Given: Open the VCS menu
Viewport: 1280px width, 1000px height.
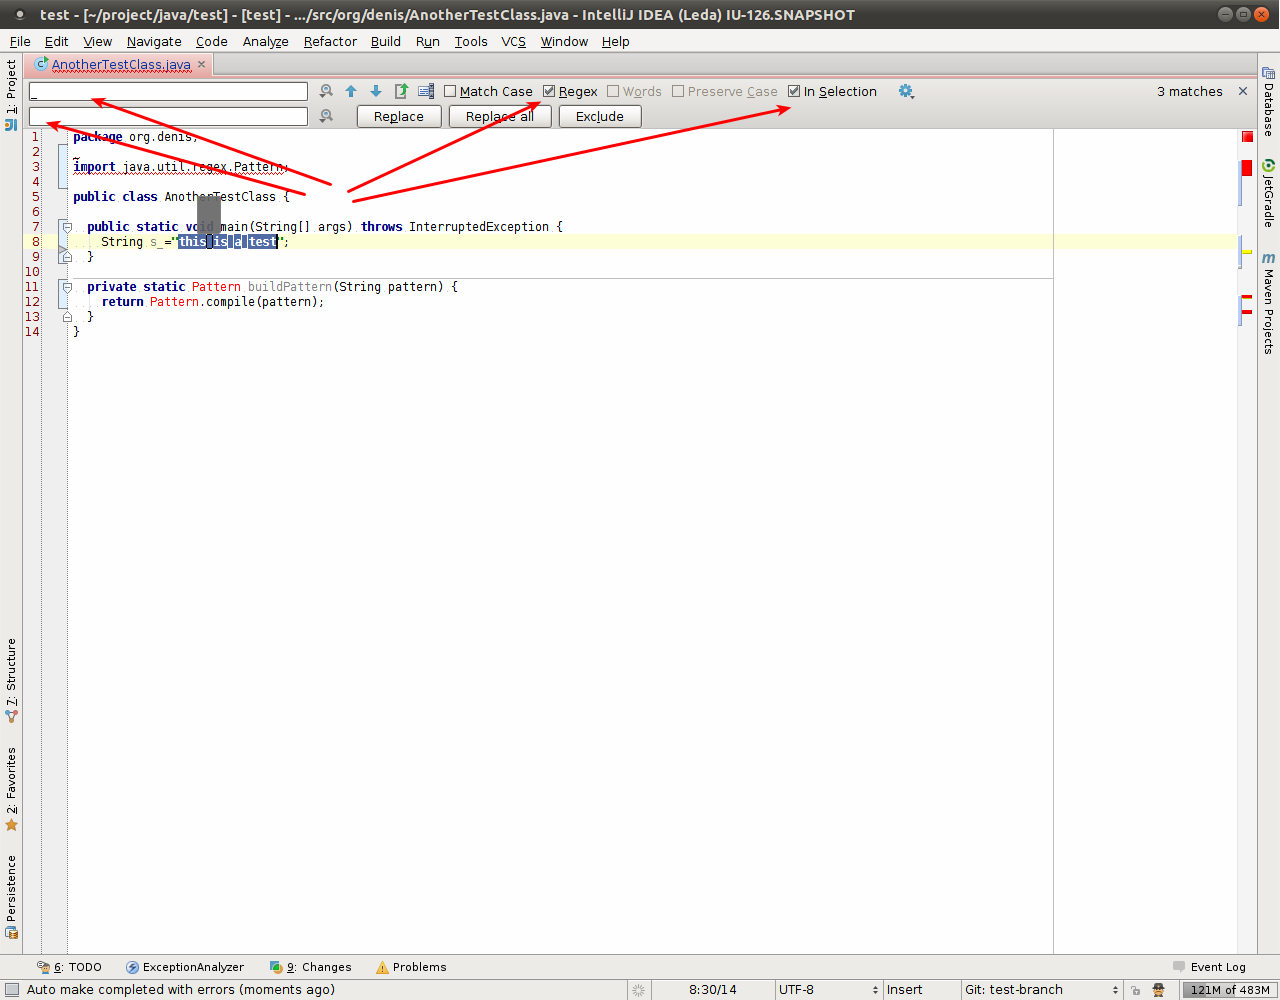Looking at the screenshot, I should point(513,41).
